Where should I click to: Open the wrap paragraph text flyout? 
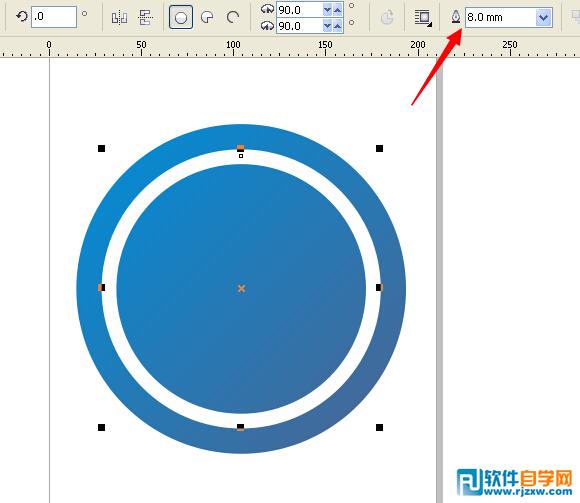[423, 17]
